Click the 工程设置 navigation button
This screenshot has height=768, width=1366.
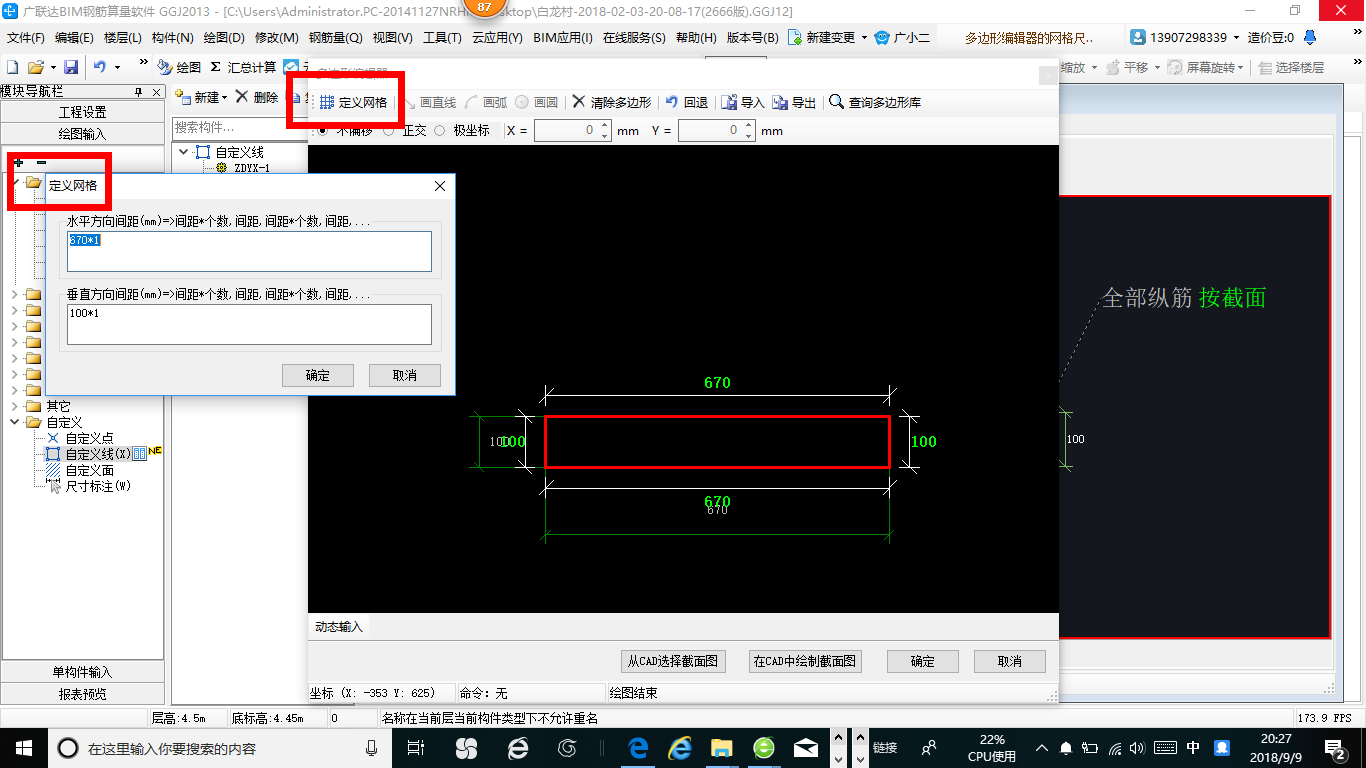tap(82, 112)
